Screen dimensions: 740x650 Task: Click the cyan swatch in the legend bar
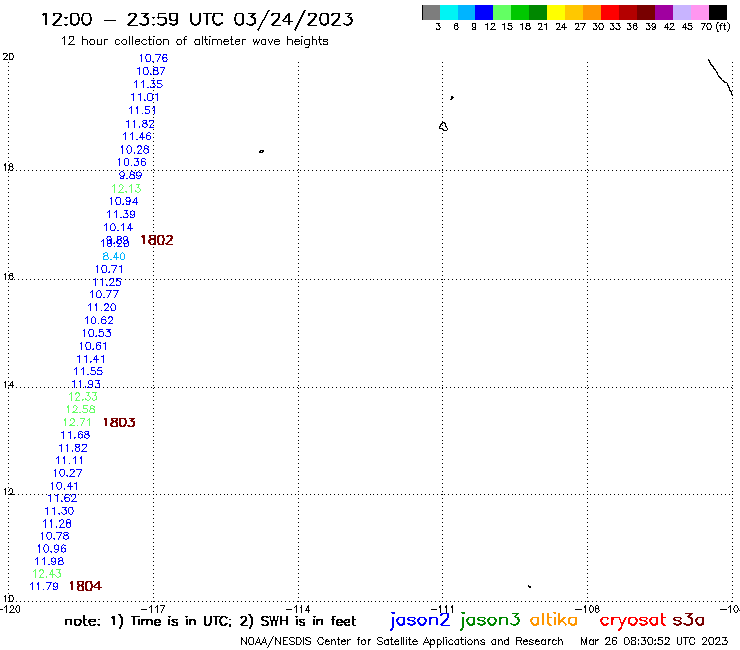(x=449, y=12)
